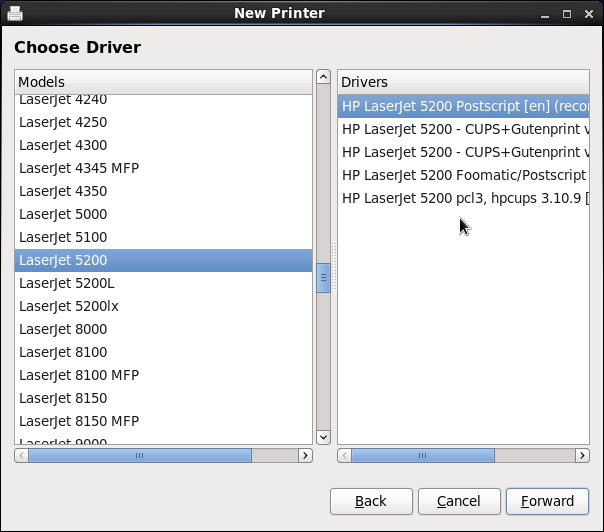Viewport: 604px width, 532px height.
Task: Select LaserJet 4345 MFP model
Action: (x=79, y=168)
